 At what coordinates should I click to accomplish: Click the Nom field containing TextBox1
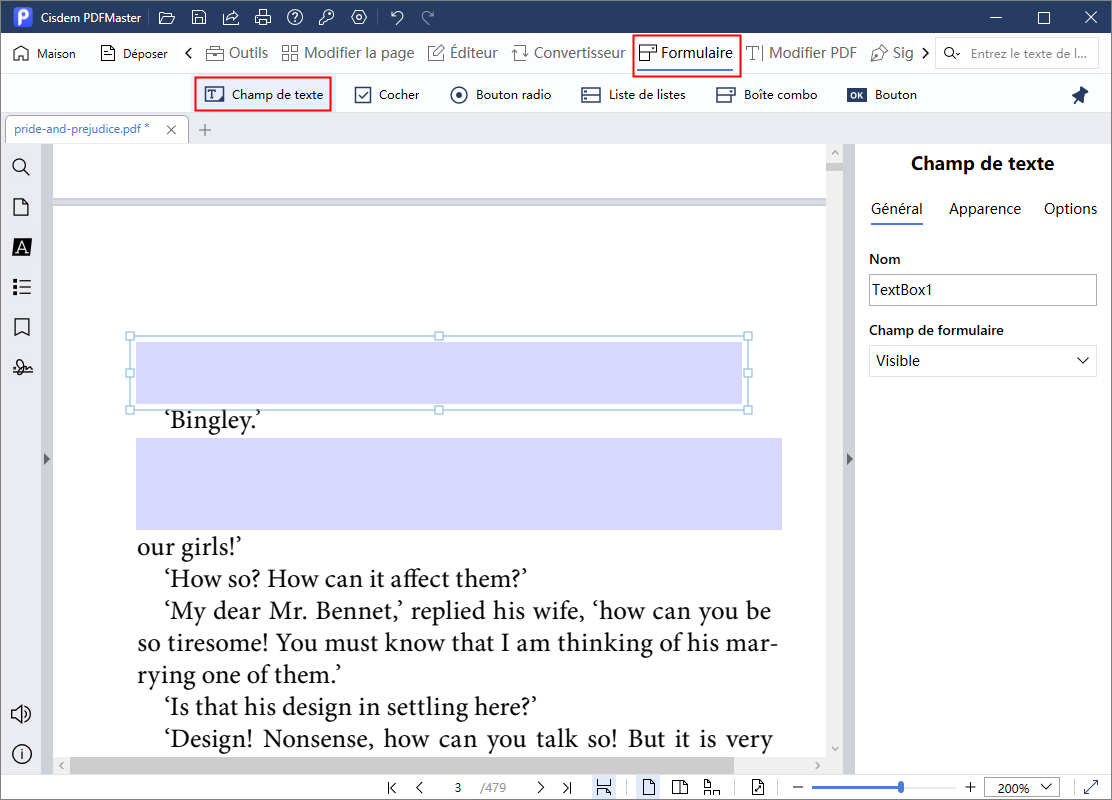tap(982, 290)
